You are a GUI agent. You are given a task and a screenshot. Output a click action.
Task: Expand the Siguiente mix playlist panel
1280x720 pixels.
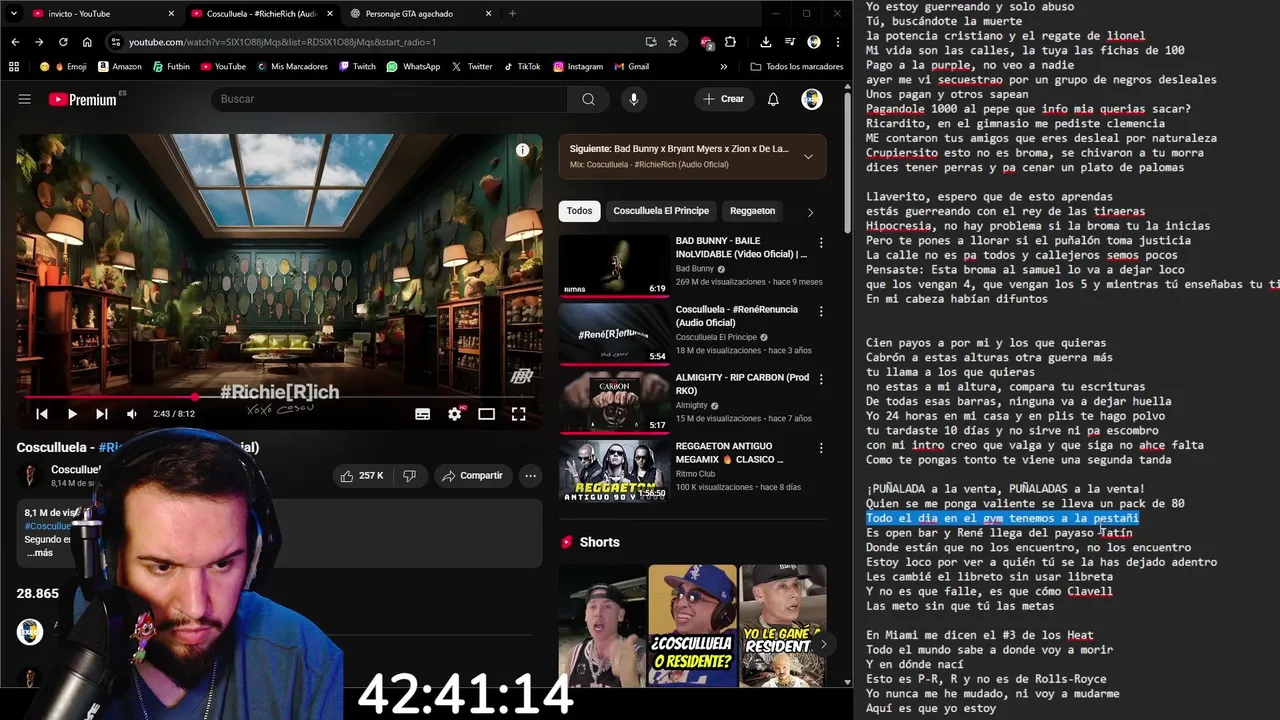click(808, 156)
